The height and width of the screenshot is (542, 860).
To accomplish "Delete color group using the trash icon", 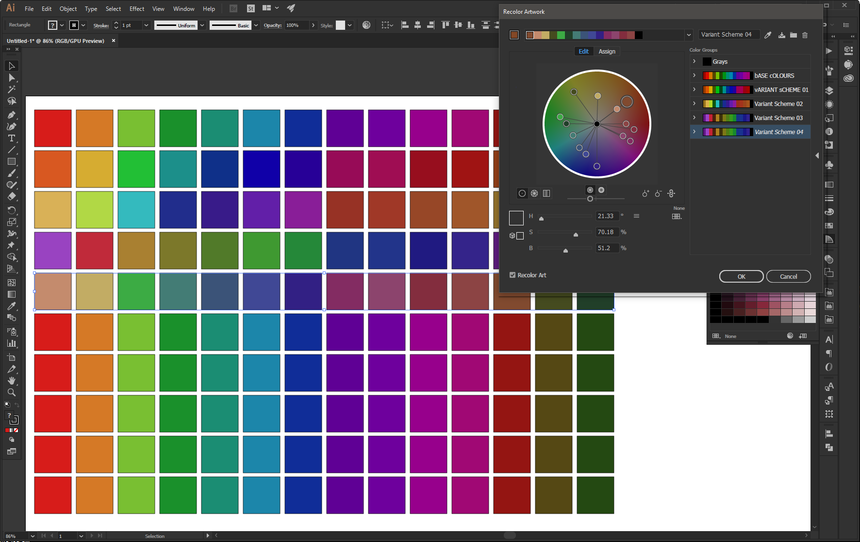I will tap(805, 35).
